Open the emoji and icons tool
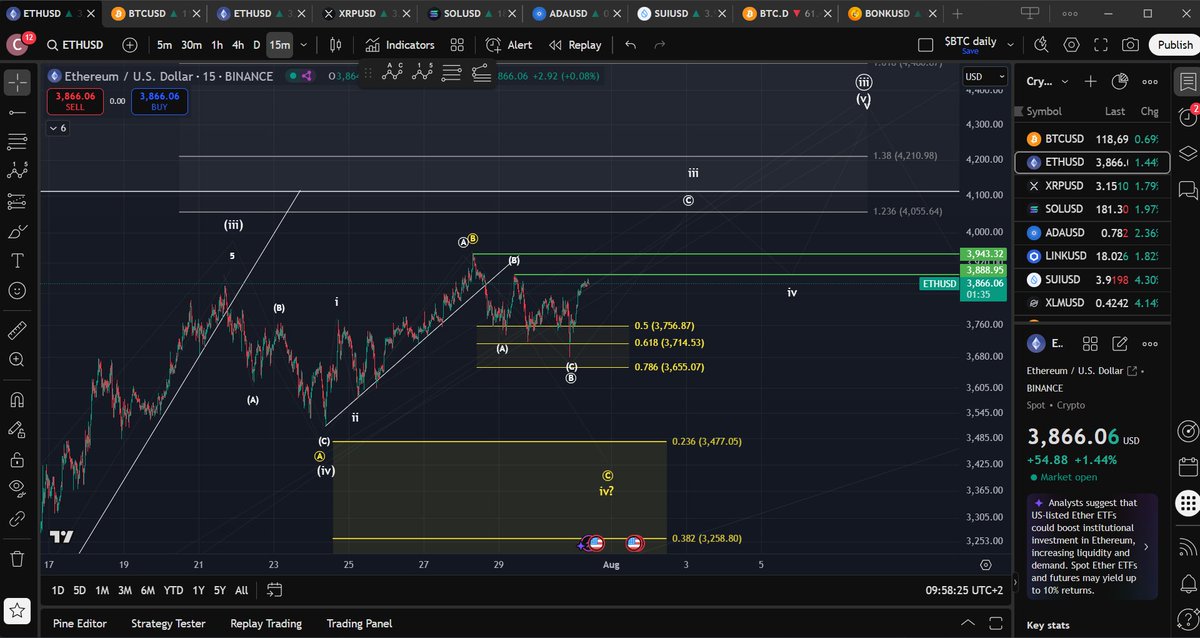1200x638 pixels. click(x=17, y=290)
